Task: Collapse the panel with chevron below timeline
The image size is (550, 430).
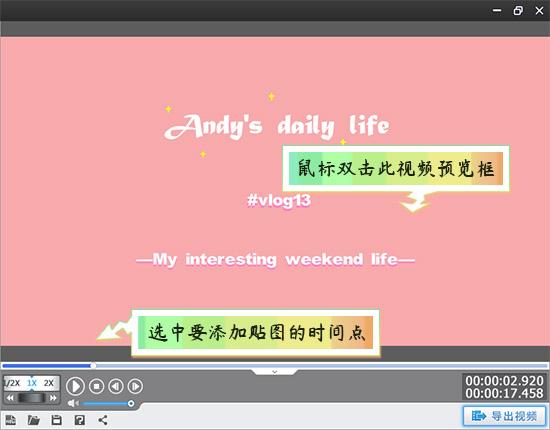Action: 275,371
